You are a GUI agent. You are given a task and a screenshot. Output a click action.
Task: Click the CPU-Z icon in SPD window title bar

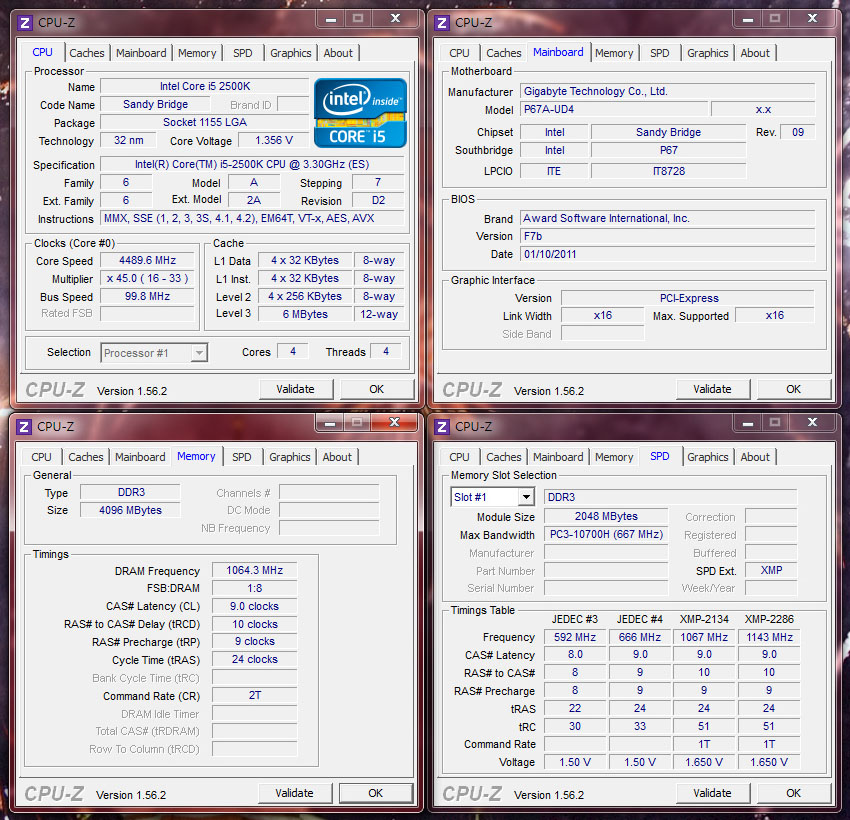pos(442,427)
